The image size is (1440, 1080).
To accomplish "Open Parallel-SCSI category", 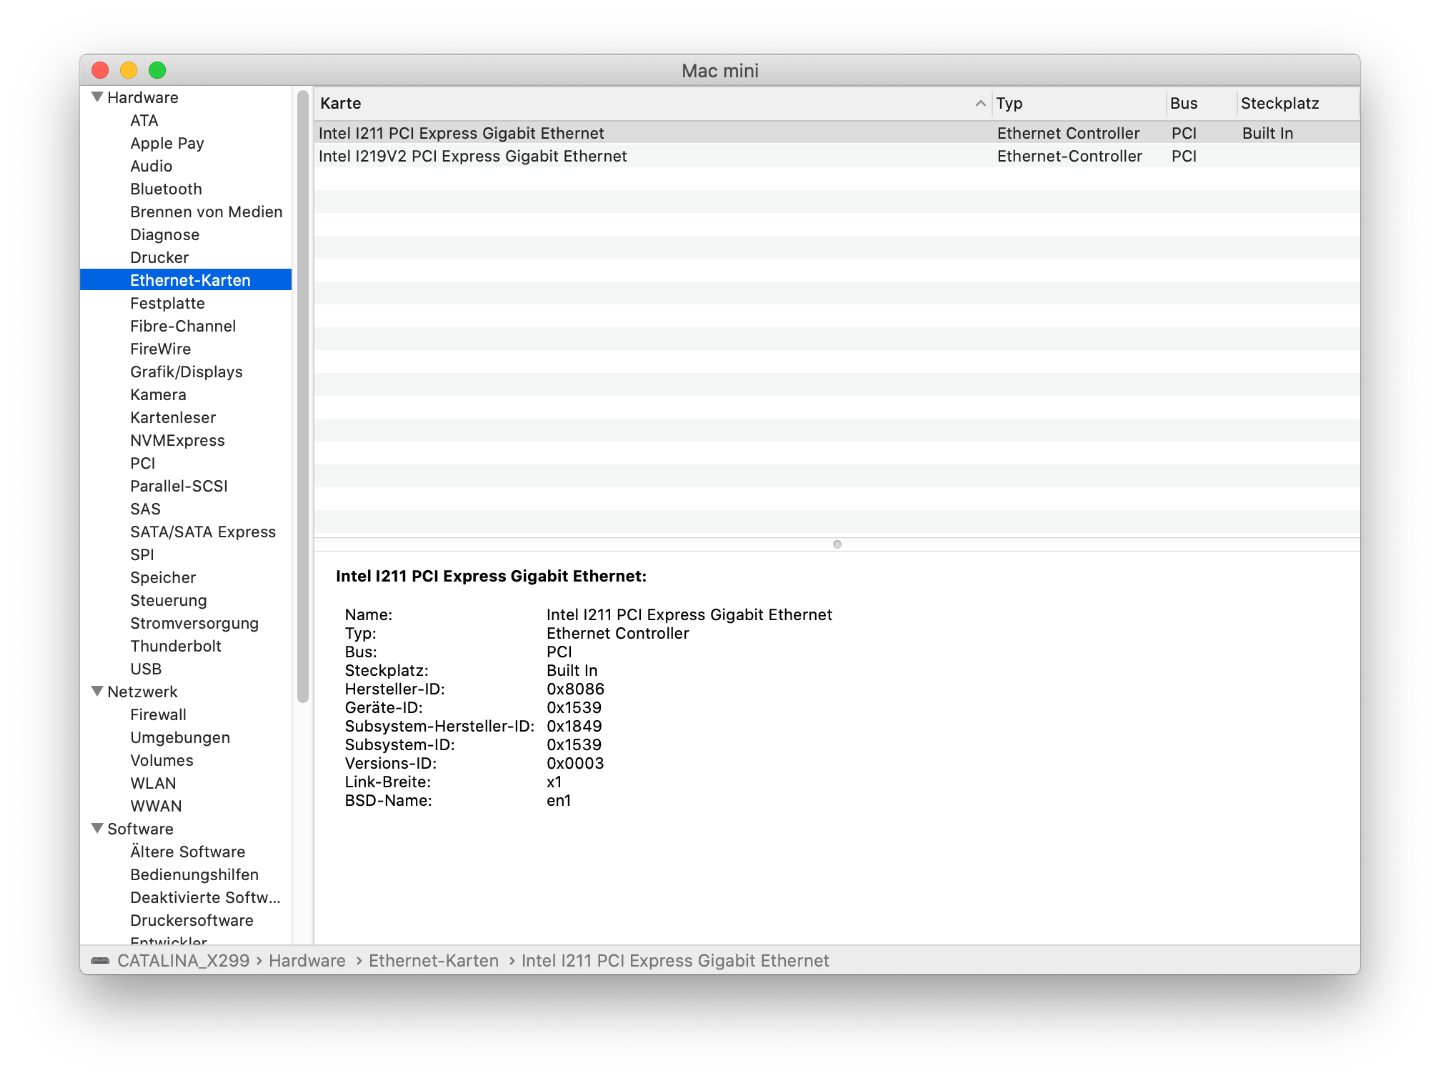I will [x=179, y=486].
